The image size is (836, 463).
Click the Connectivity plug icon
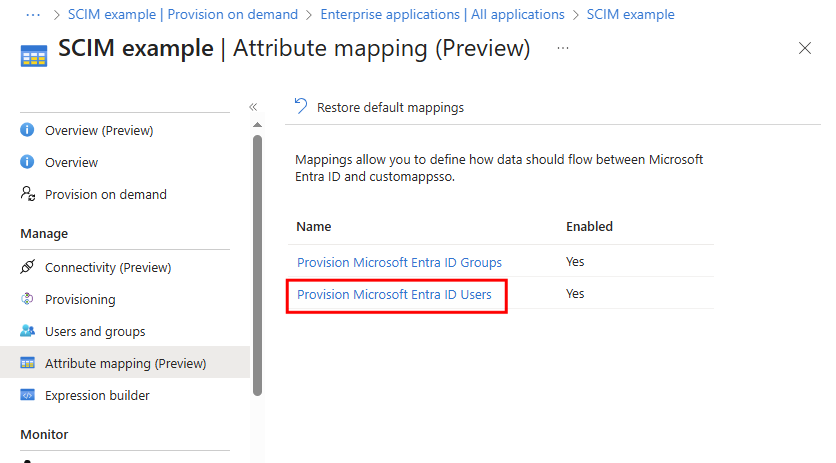28,266
